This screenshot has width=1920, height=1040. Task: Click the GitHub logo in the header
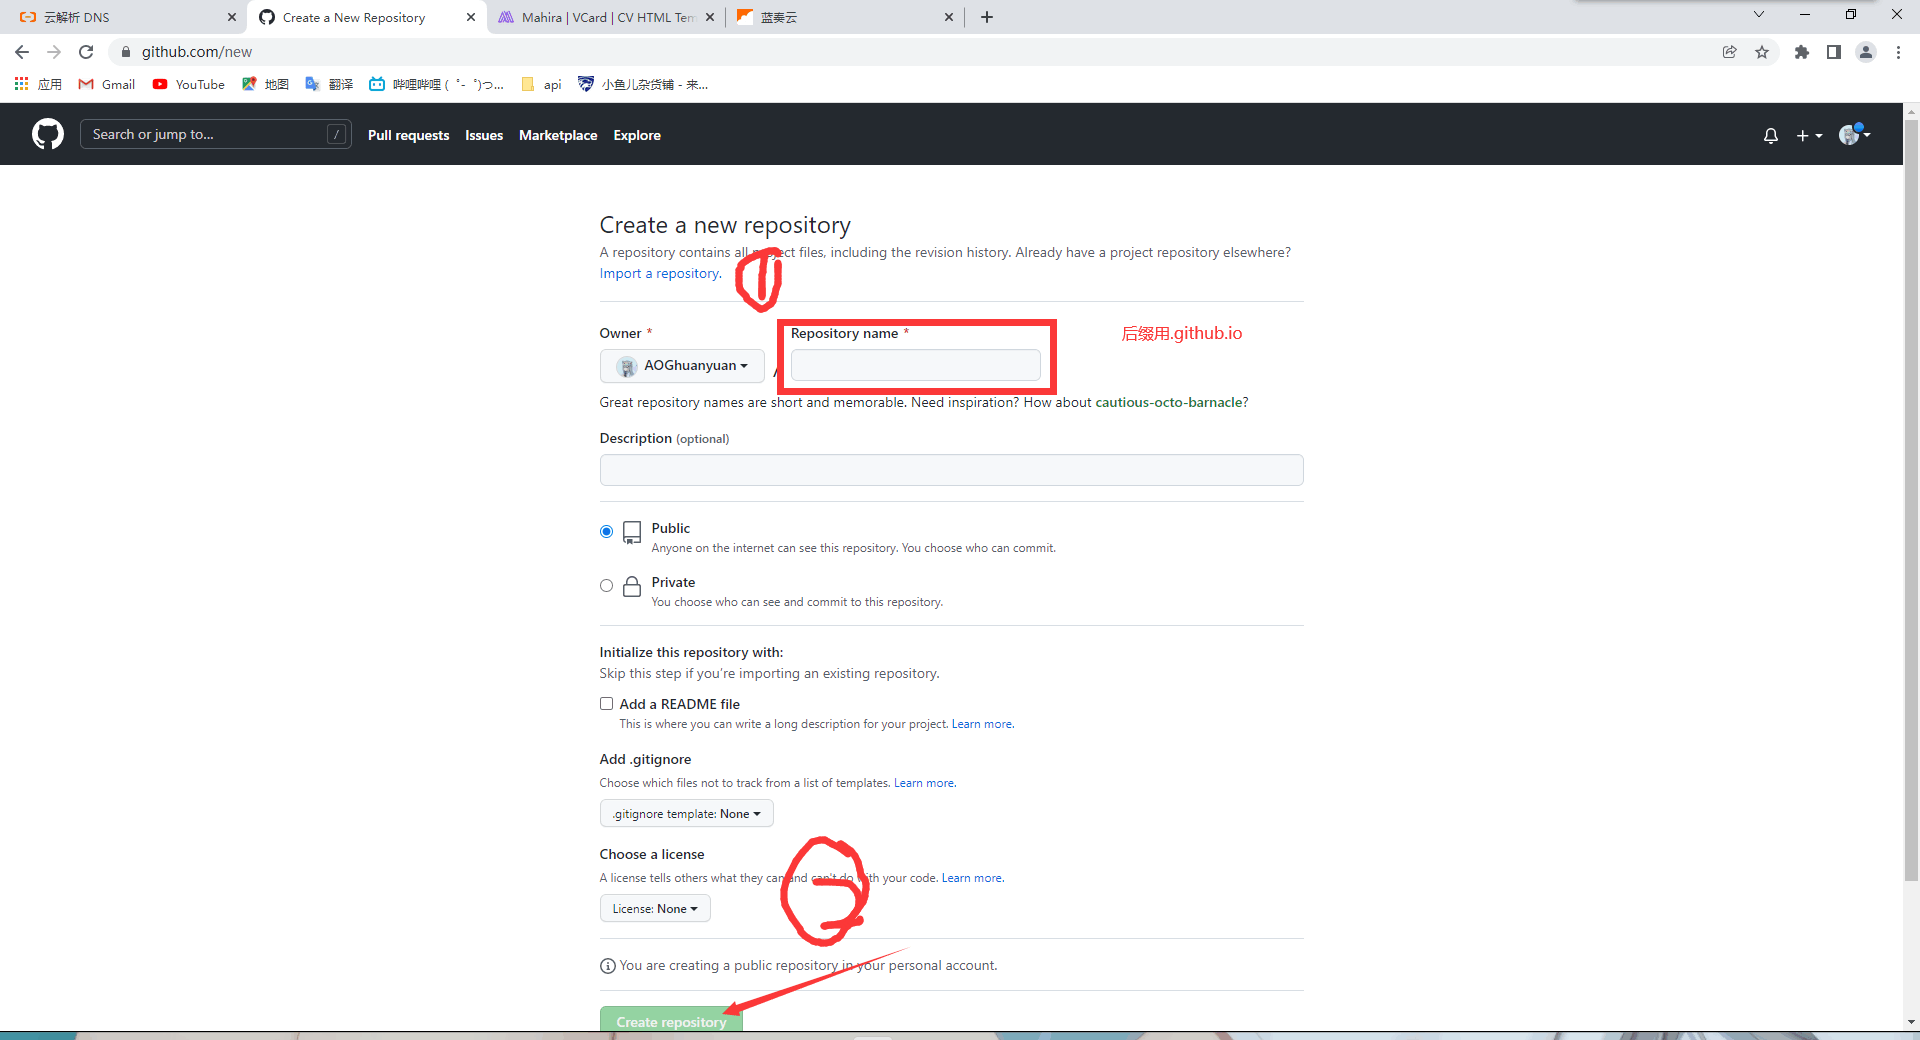coord(47,134)
